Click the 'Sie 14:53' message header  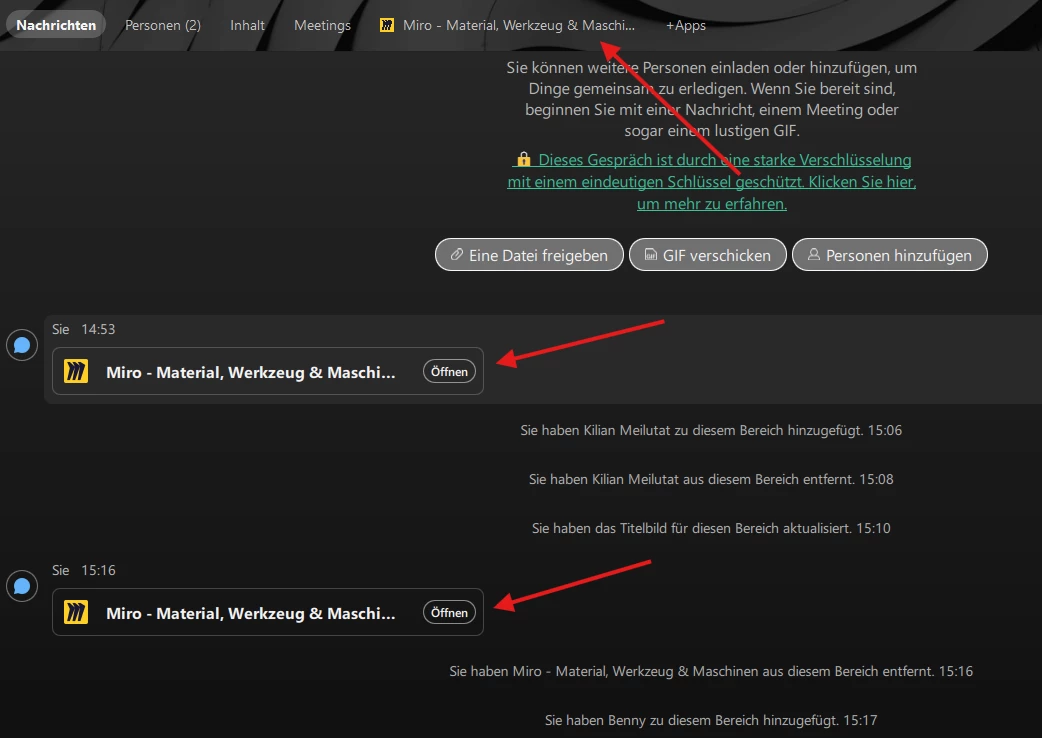point(84,329)
